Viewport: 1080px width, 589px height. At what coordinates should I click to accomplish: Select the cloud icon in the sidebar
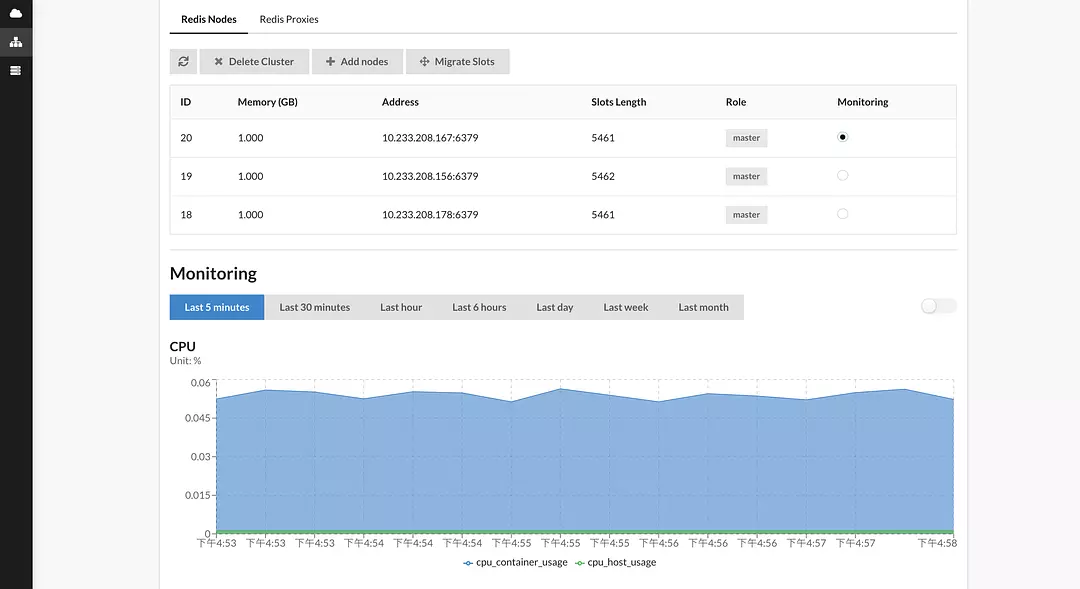click(x=16, y=15)
